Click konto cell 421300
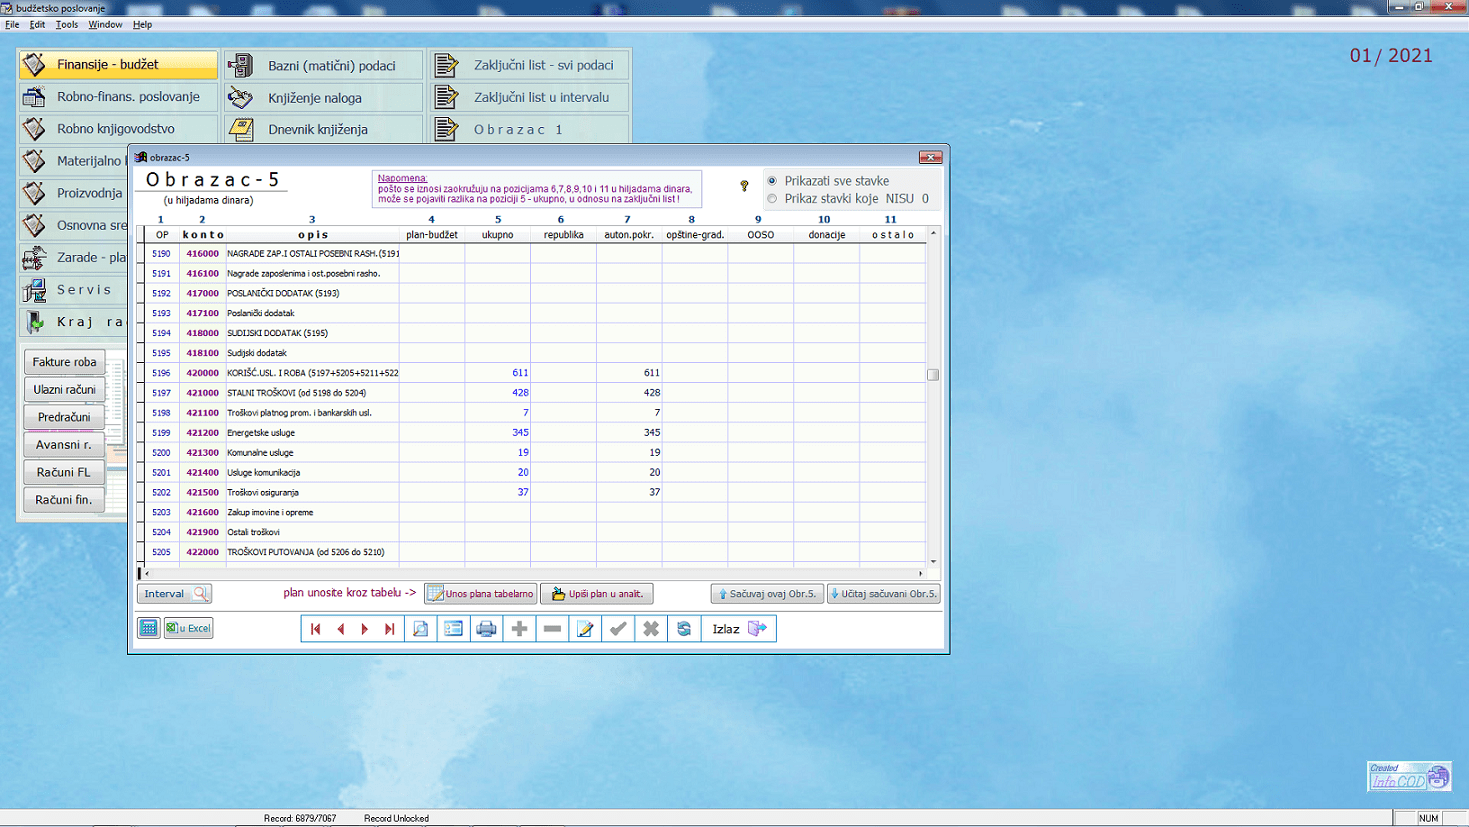1469x827 pixels. [x=202, y=453]
